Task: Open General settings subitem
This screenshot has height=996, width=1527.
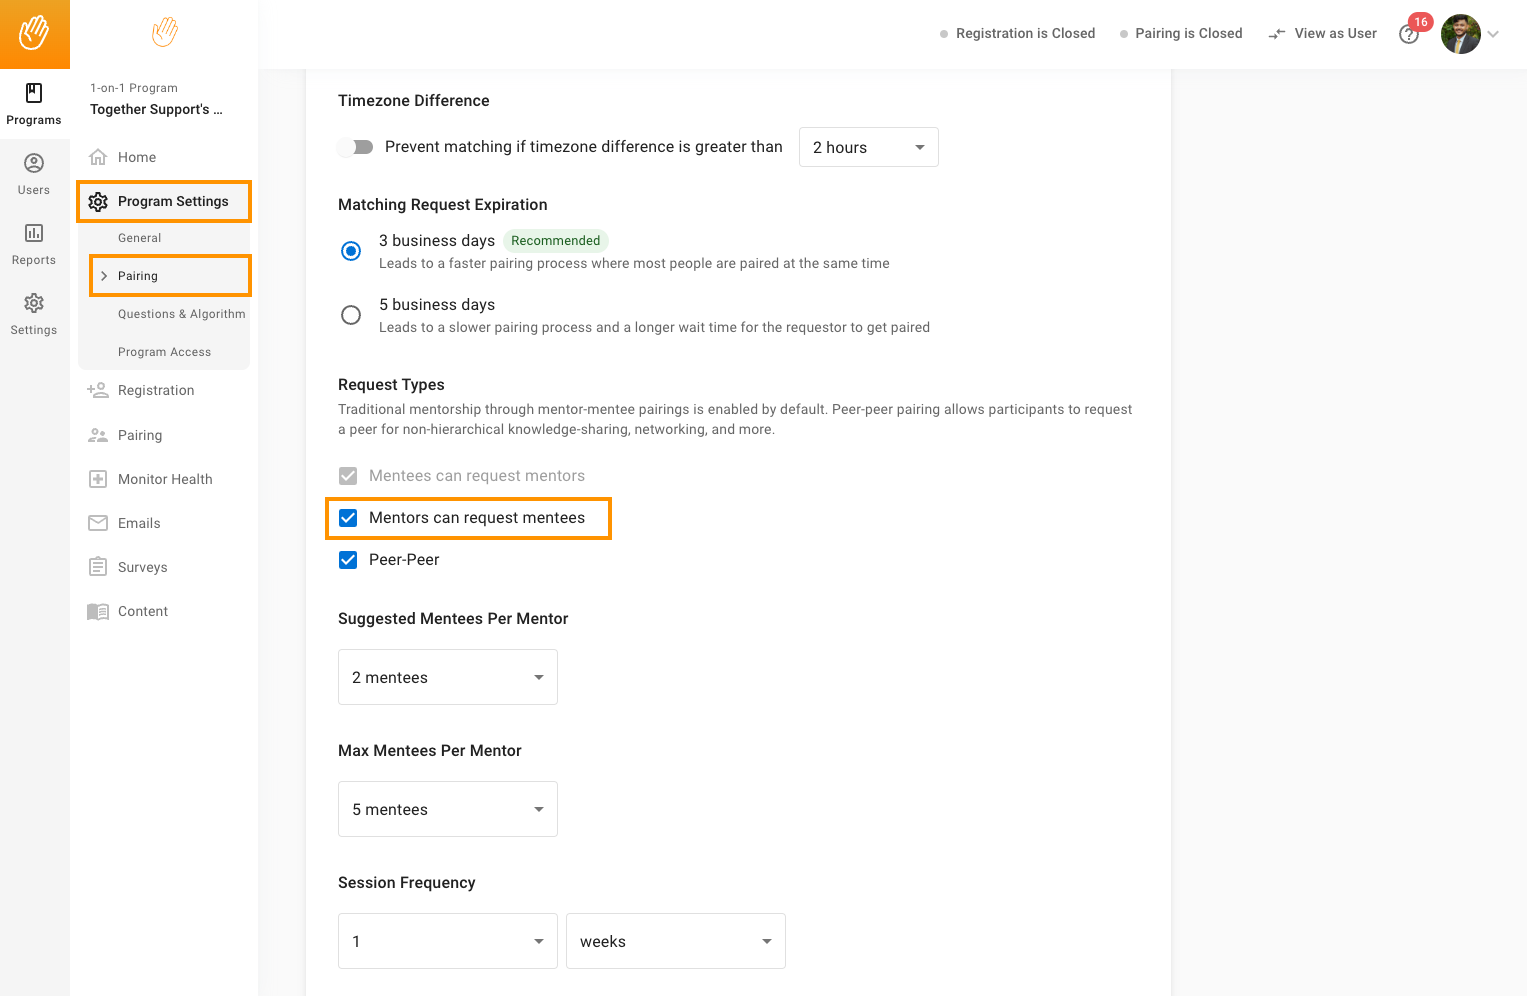Action: 140,238
